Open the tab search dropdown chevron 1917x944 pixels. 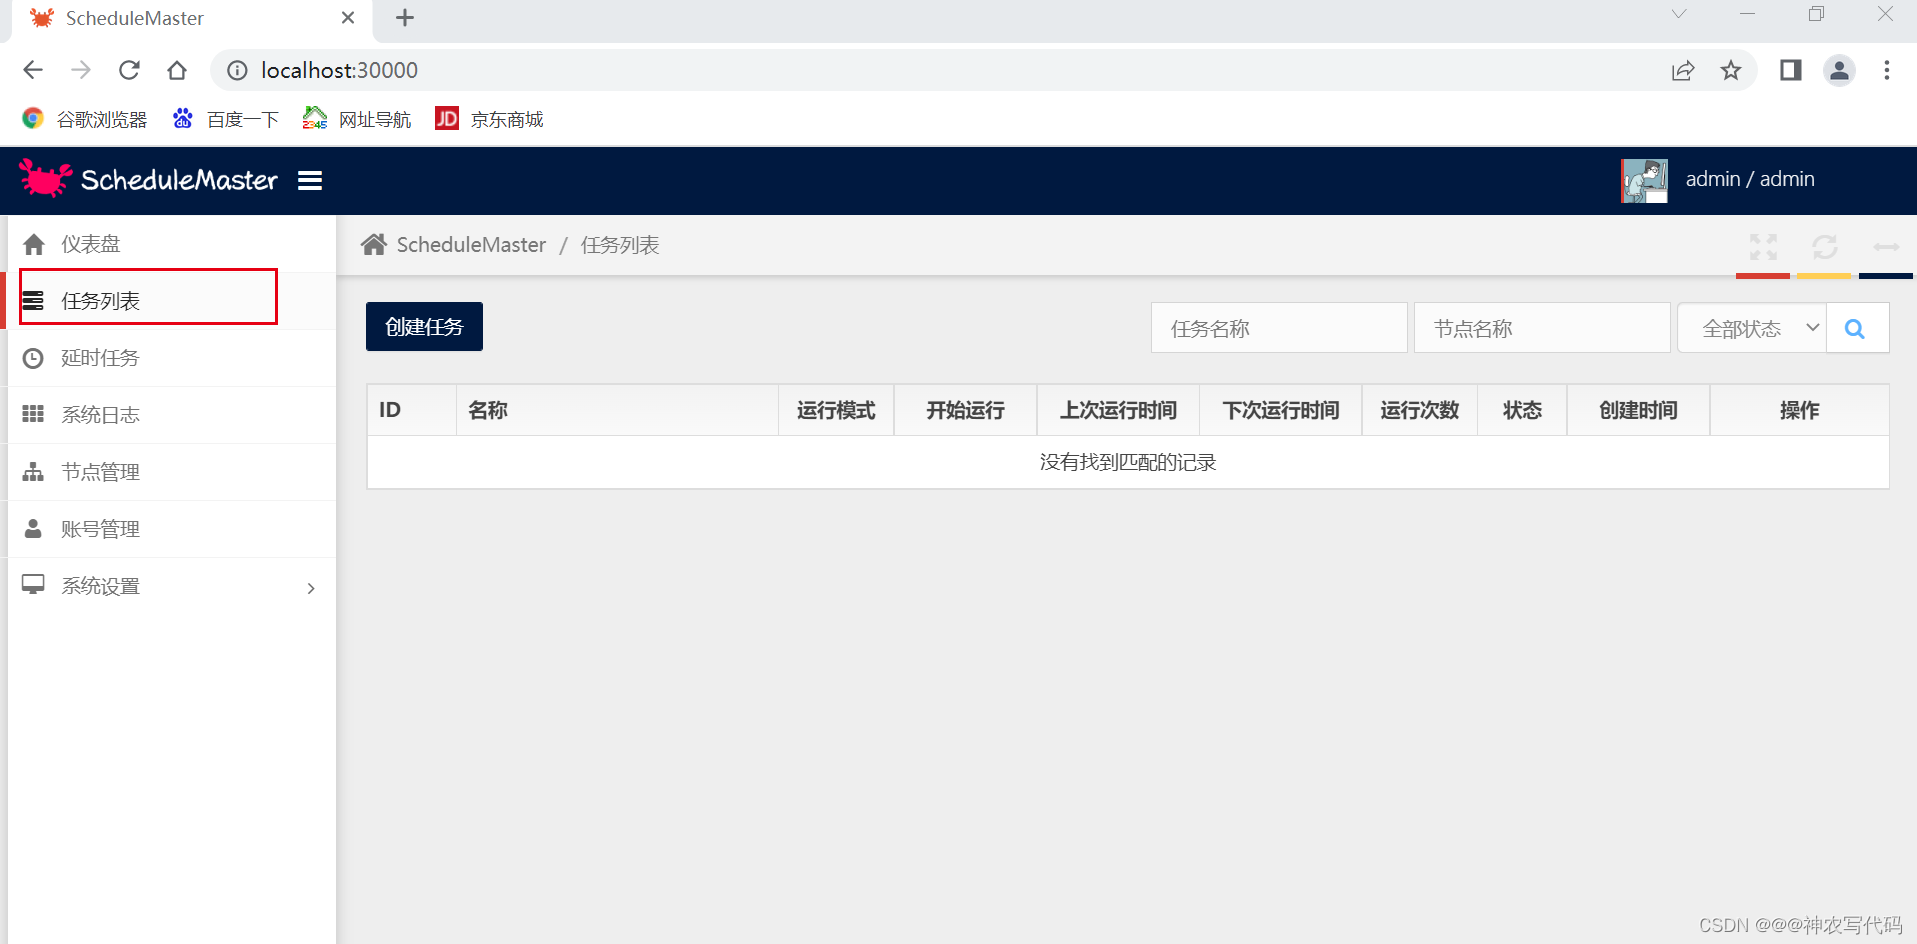tap(1679, 14)
